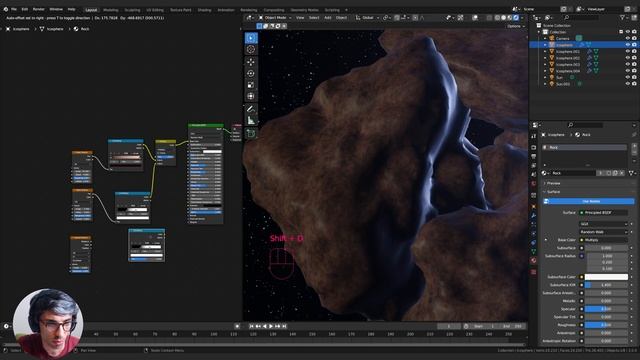
Task: Open the File menu
Action: pos(14,9)
